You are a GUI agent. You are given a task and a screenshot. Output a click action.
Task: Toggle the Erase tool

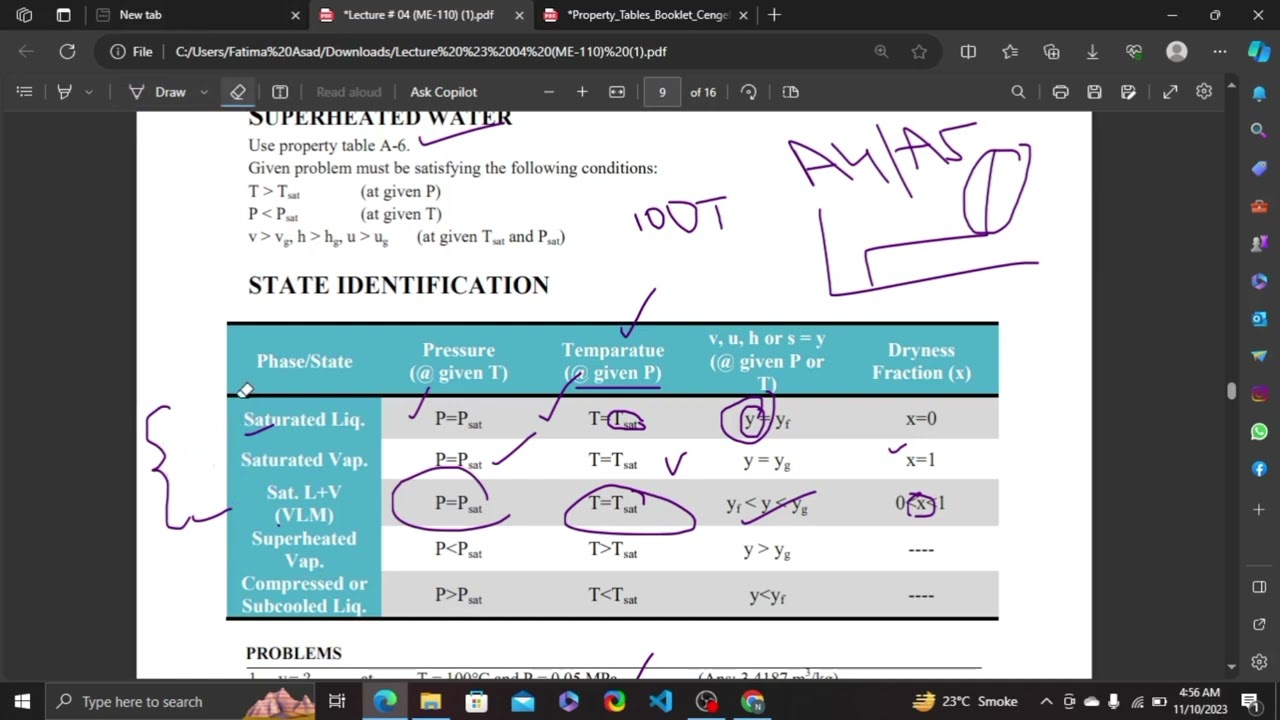pos(238,92)
